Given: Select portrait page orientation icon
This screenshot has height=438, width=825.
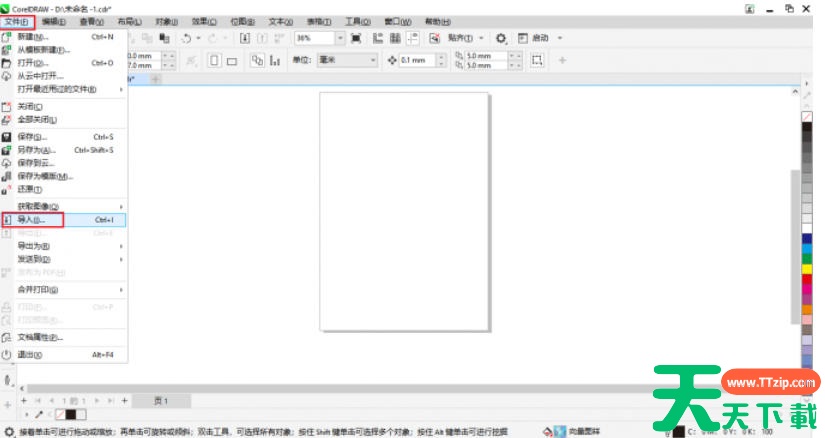Looking at the screenshot, I should [x=214, y=60].
